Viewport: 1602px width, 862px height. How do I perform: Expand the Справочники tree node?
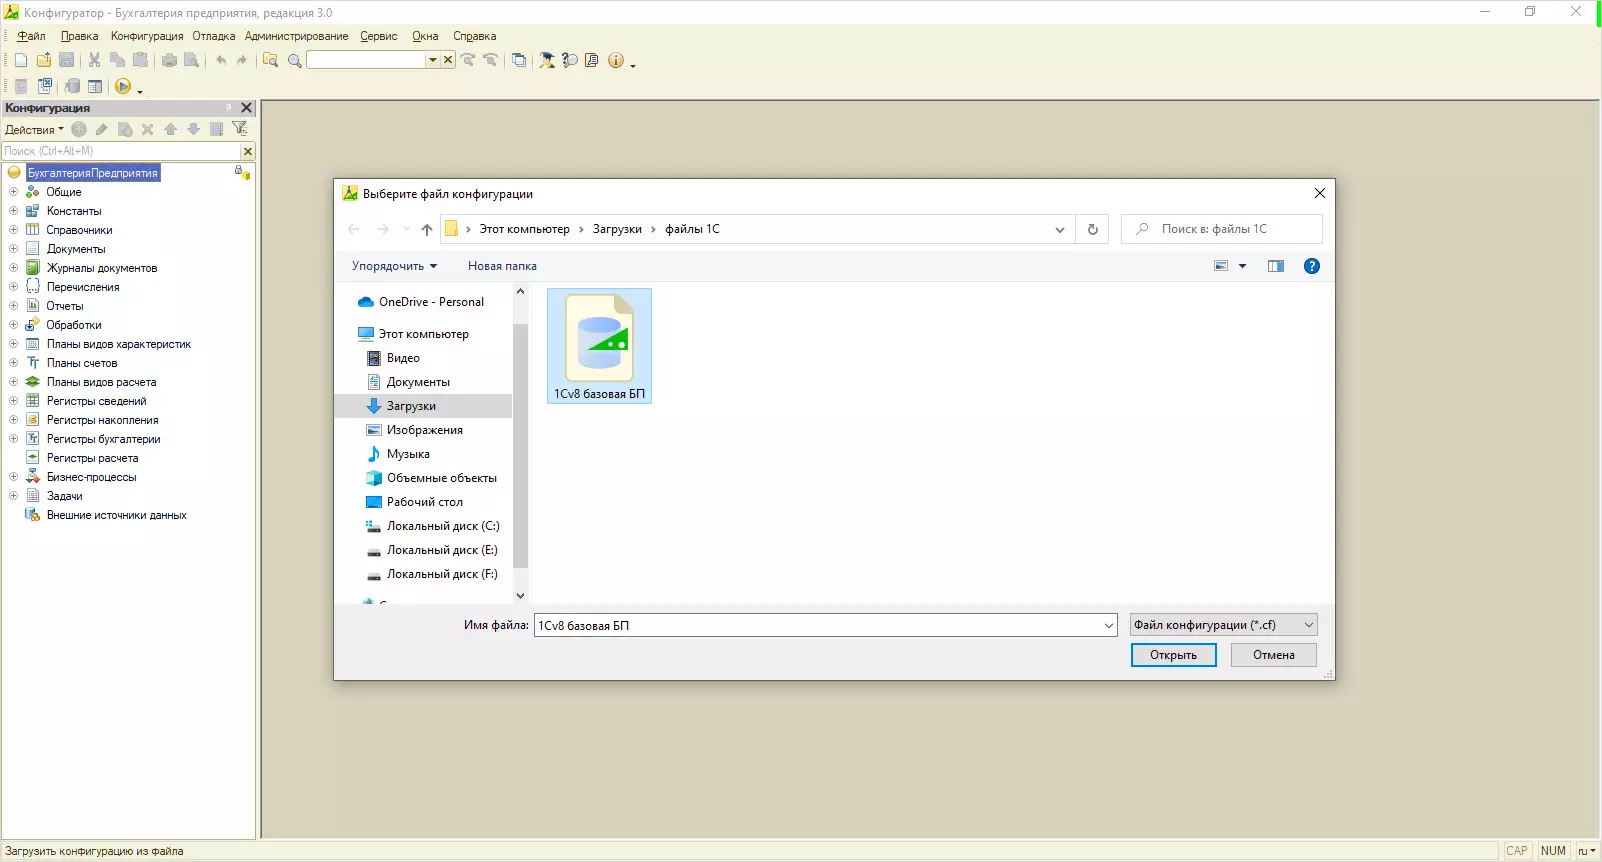[14, 230]
